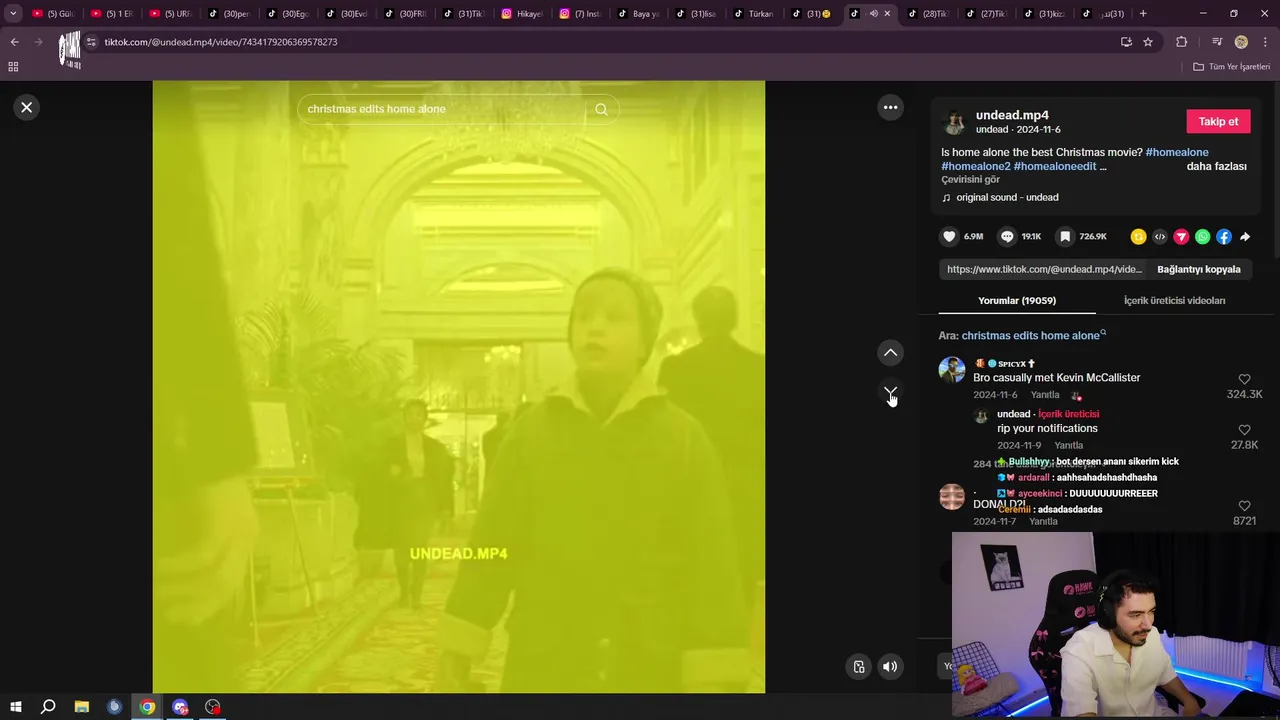Click the search magnifier in video search bar

(x=601, y=109)
